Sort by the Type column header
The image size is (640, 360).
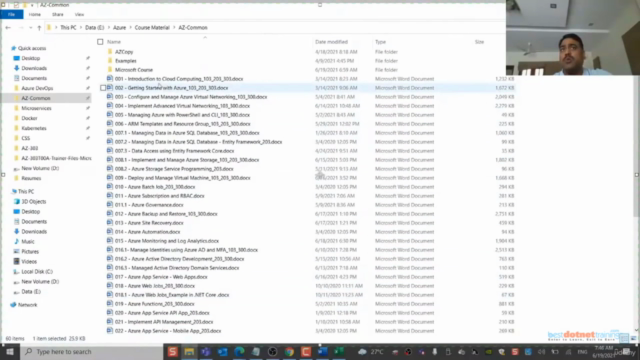point(380,42)
